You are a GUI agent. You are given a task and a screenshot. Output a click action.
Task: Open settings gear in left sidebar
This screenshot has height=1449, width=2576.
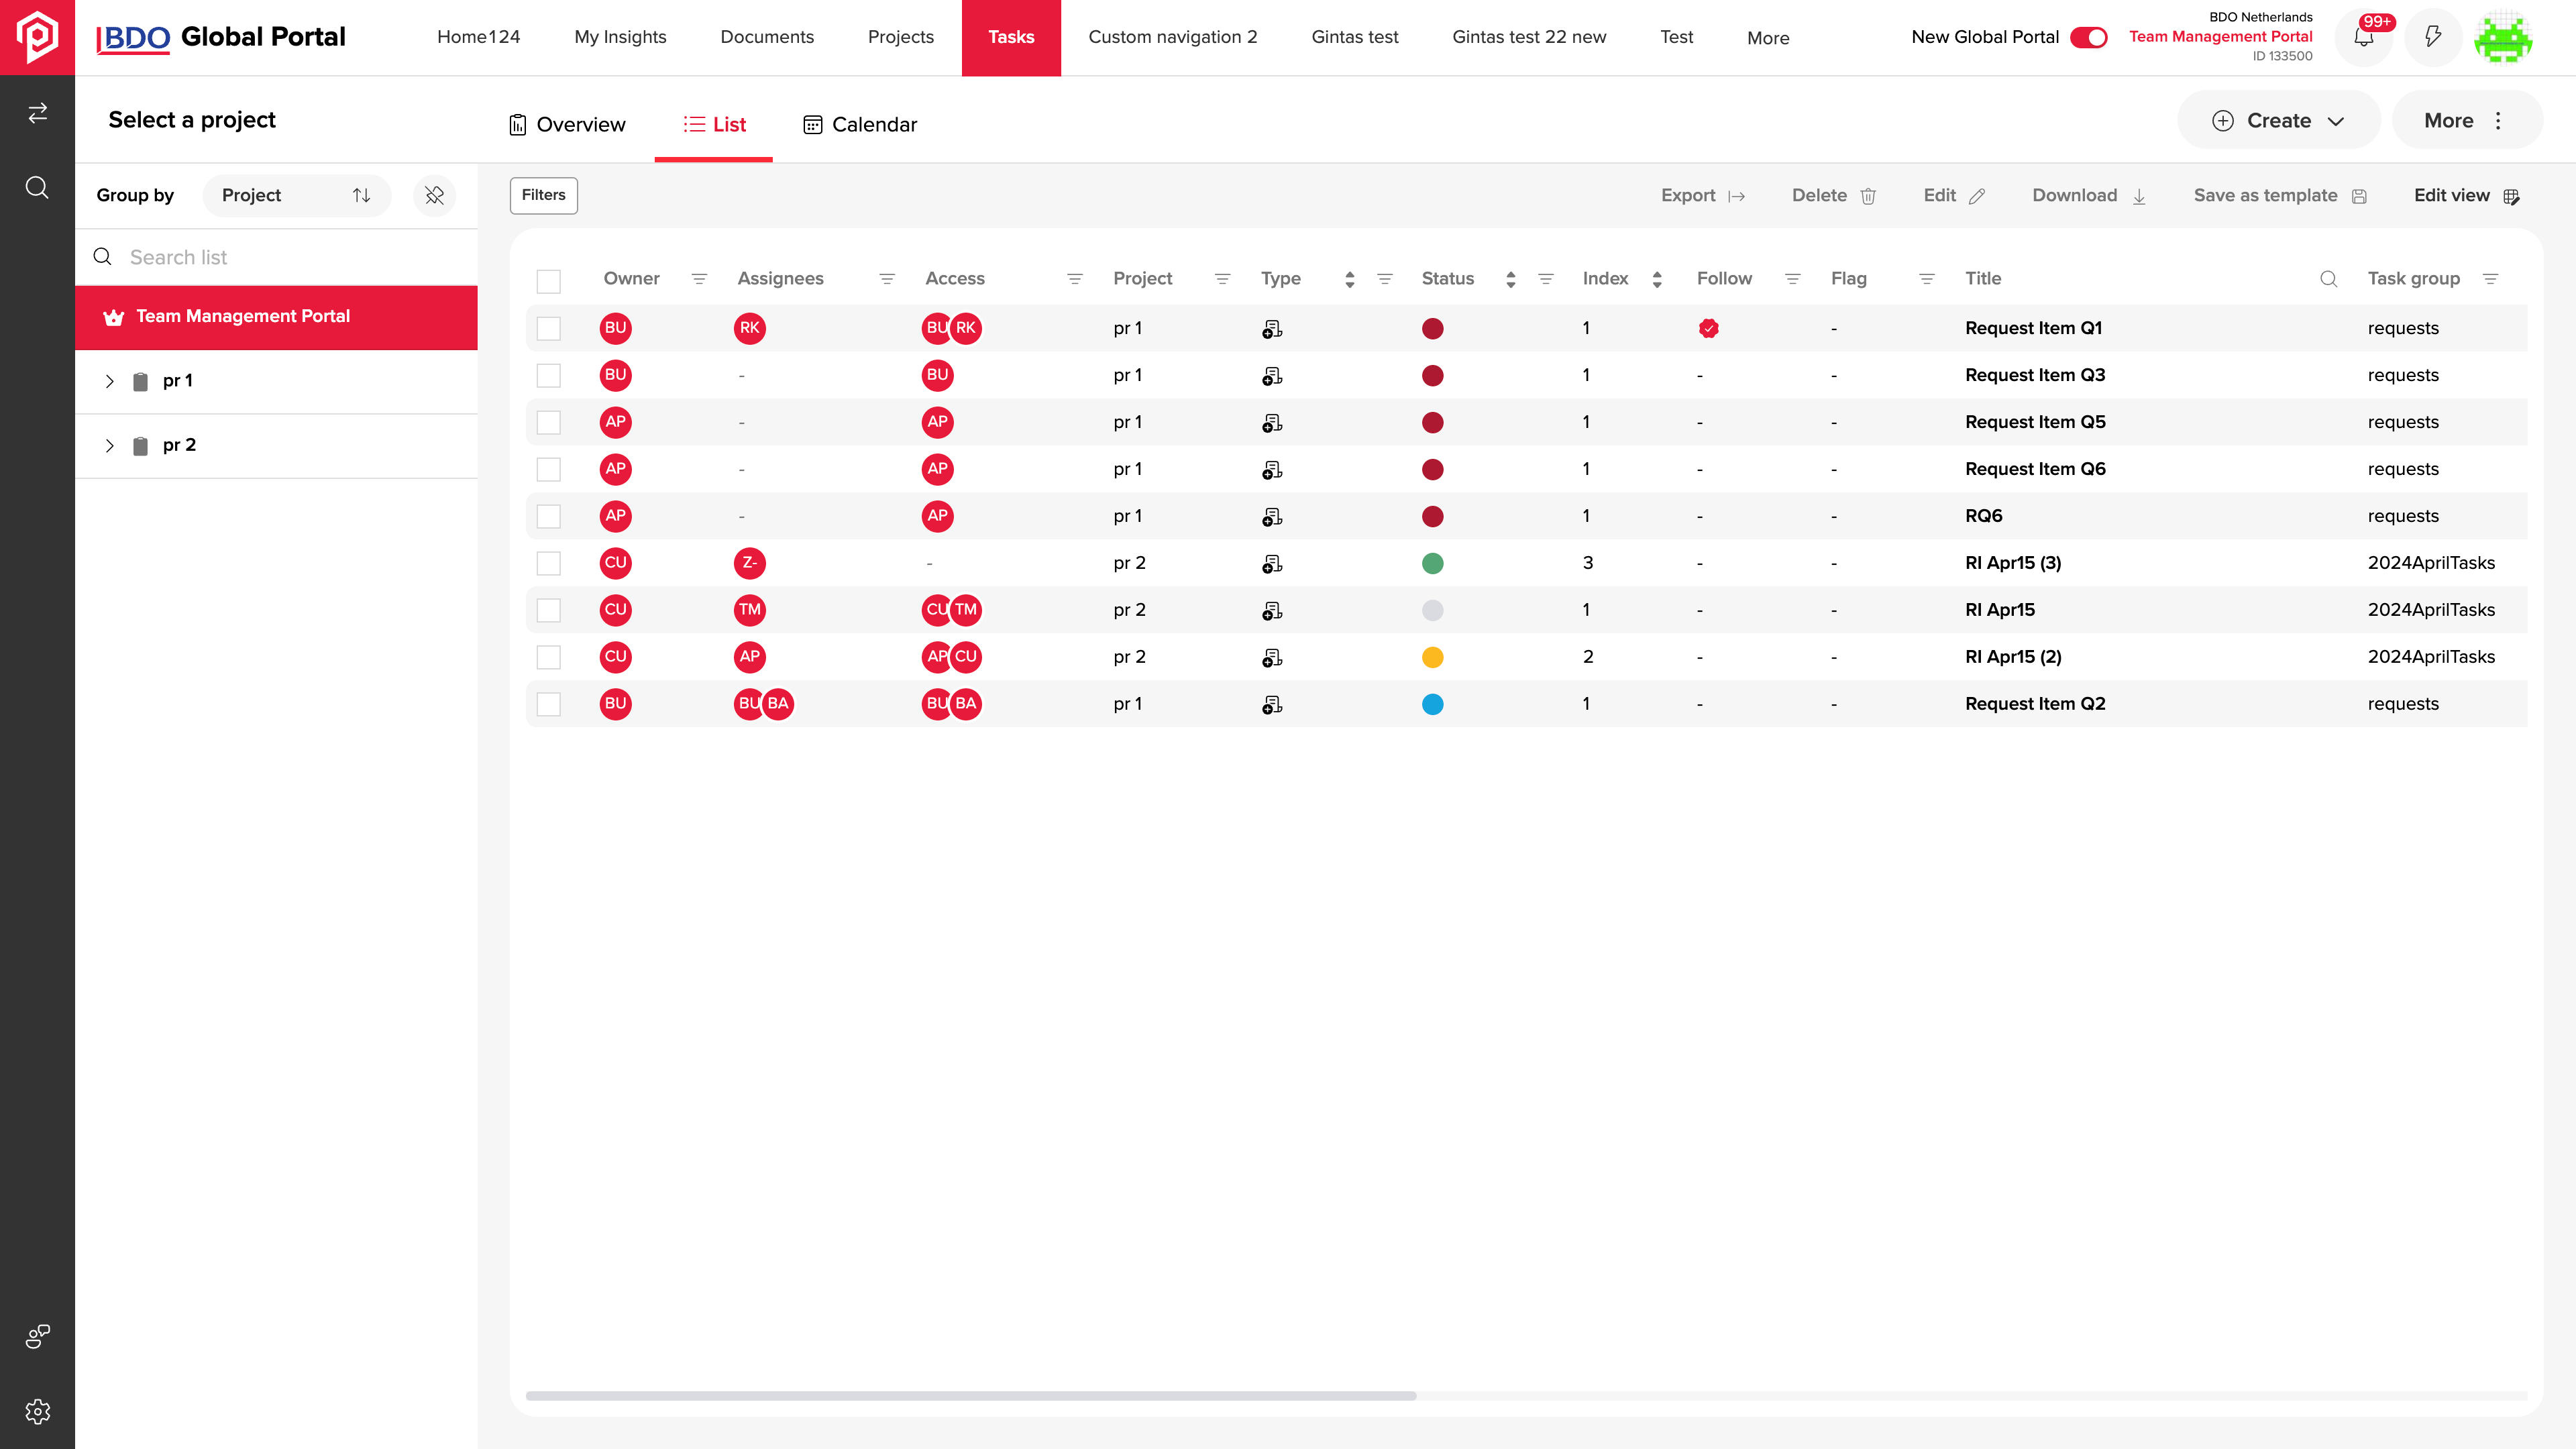37,1411
